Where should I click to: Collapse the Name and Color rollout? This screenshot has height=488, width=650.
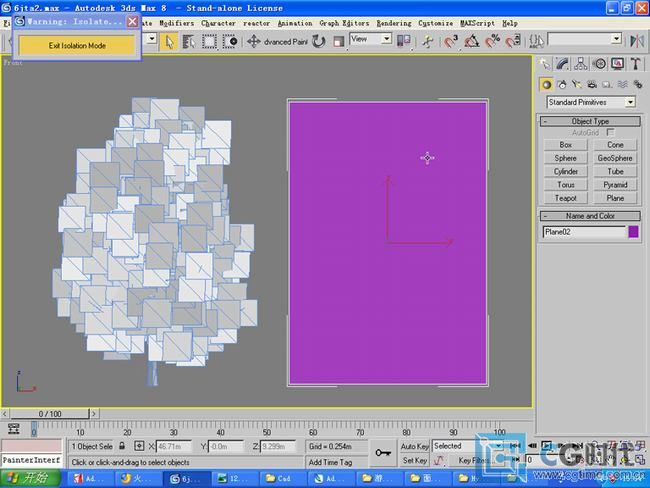tap(590, 216)
